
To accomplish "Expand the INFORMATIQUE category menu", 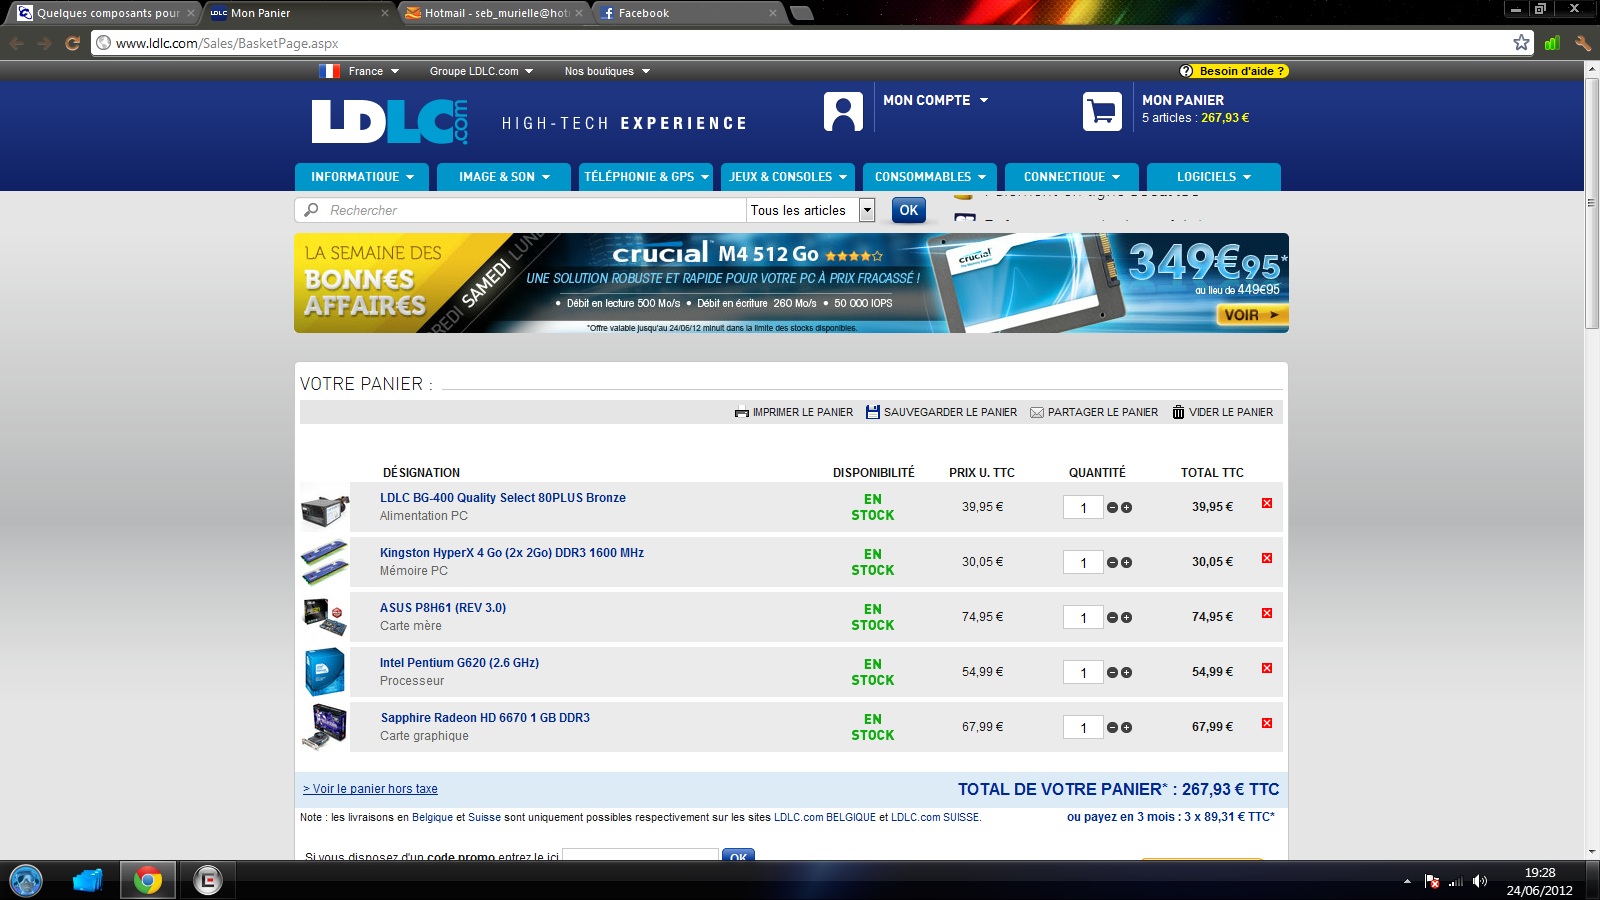I will point(361,177).
